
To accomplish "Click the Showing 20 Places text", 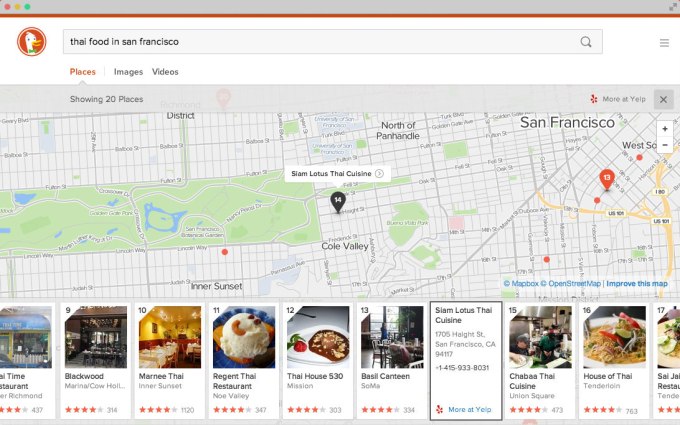I will [106, 99].
